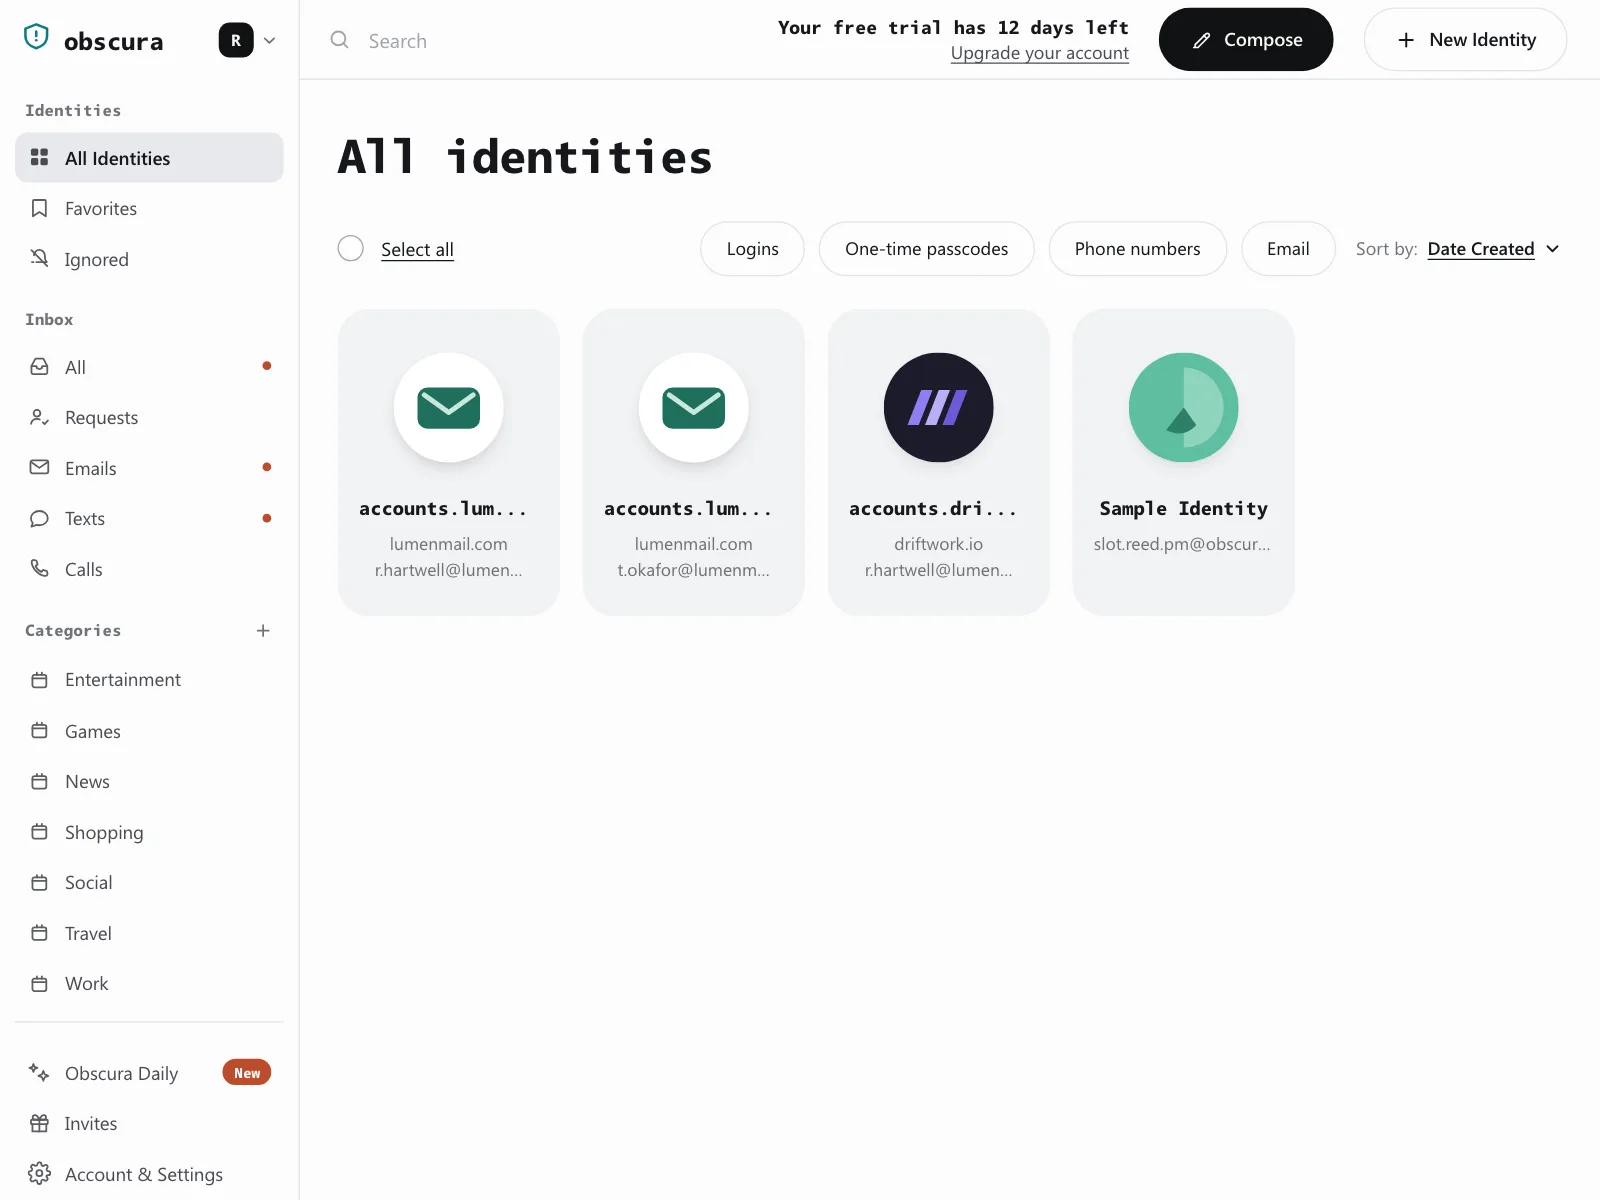This screenshot has height=1200, width=1600.
Task: Click the Favorites bookmark icon
Action: pyautogui.click(x=40, y=208)
